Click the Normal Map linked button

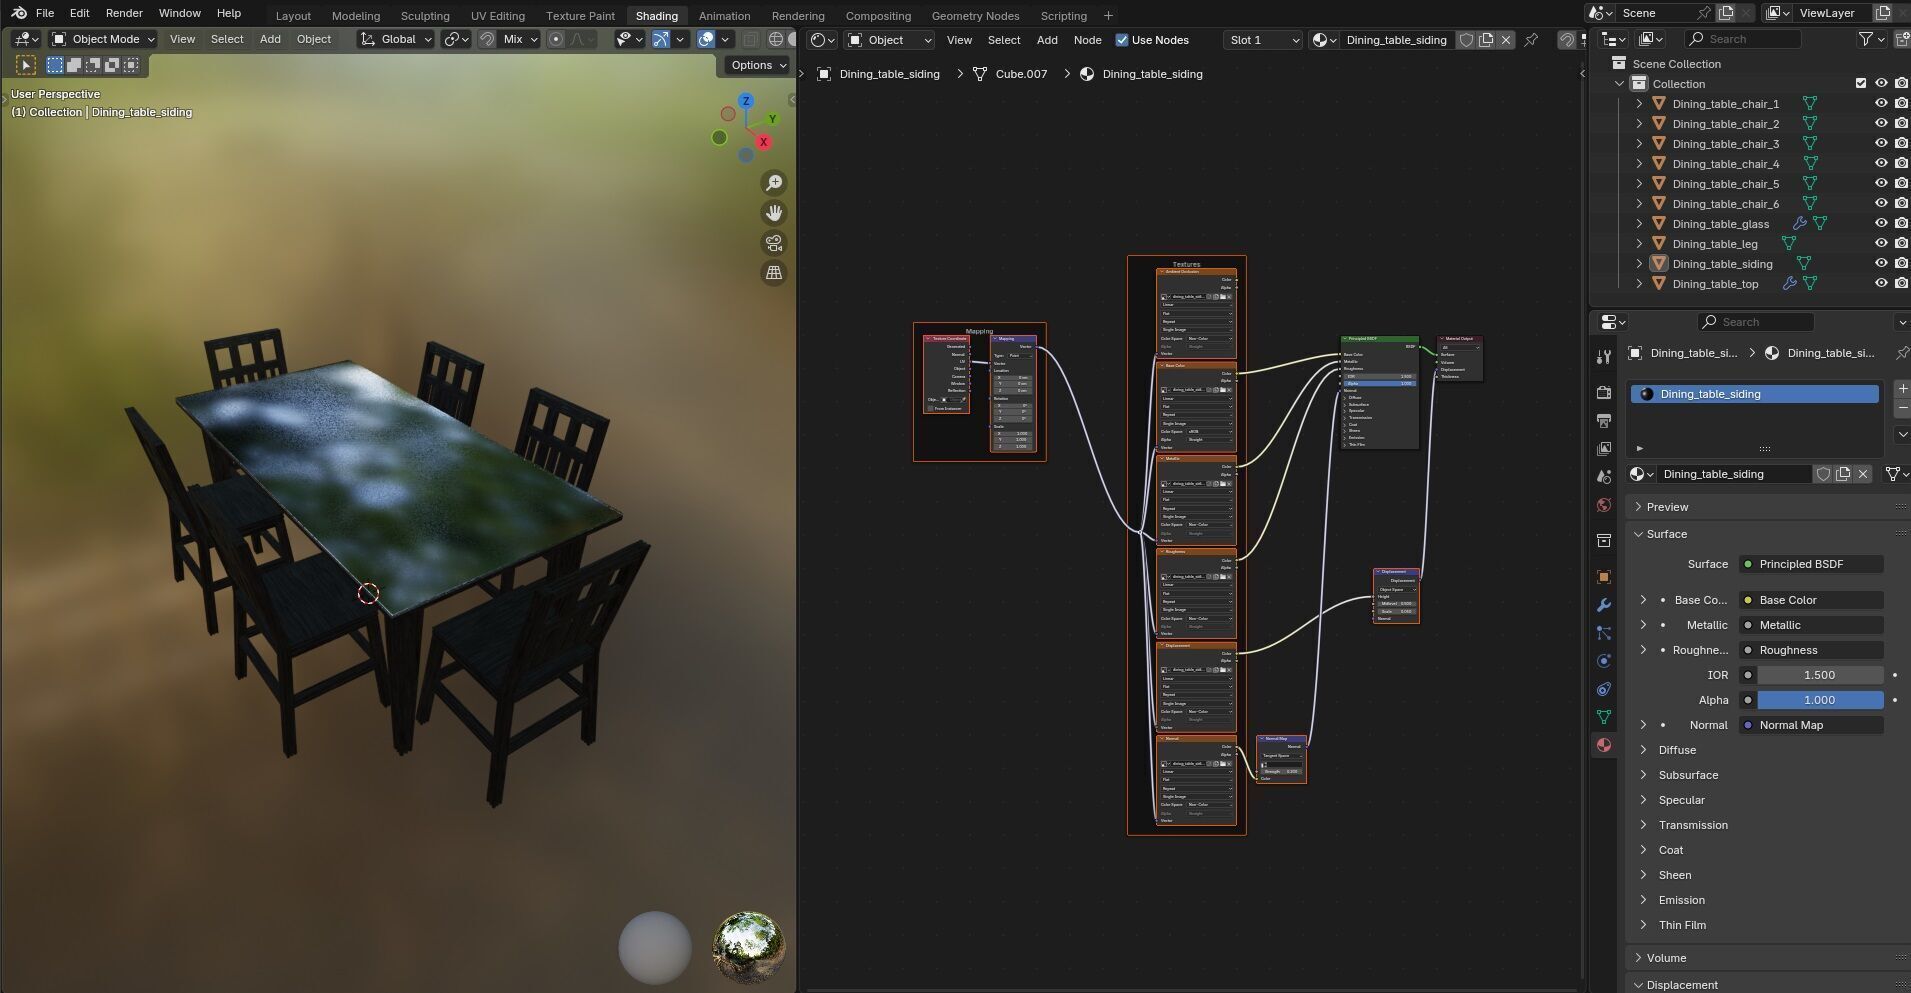[x=1811, y=725]
